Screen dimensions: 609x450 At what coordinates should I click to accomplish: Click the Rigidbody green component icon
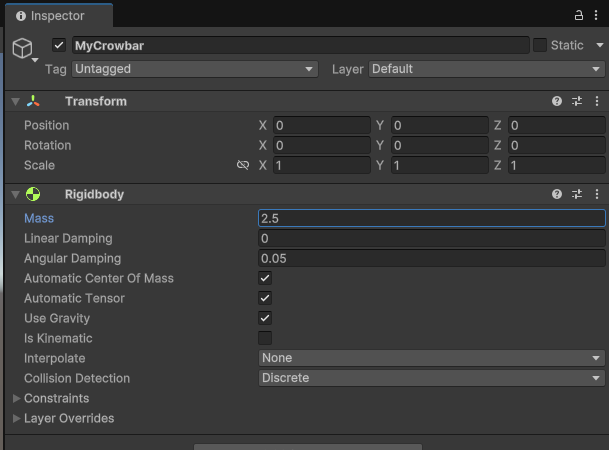33,194
